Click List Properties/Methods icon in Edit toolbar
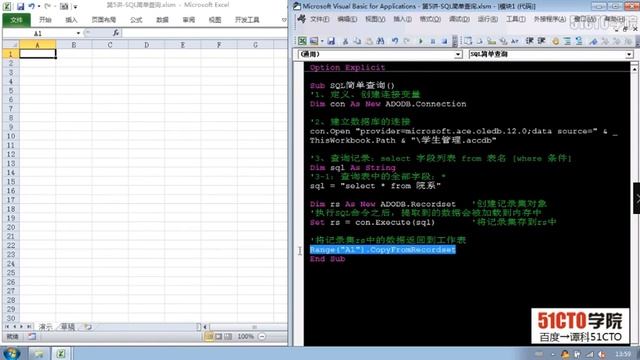 468,41
